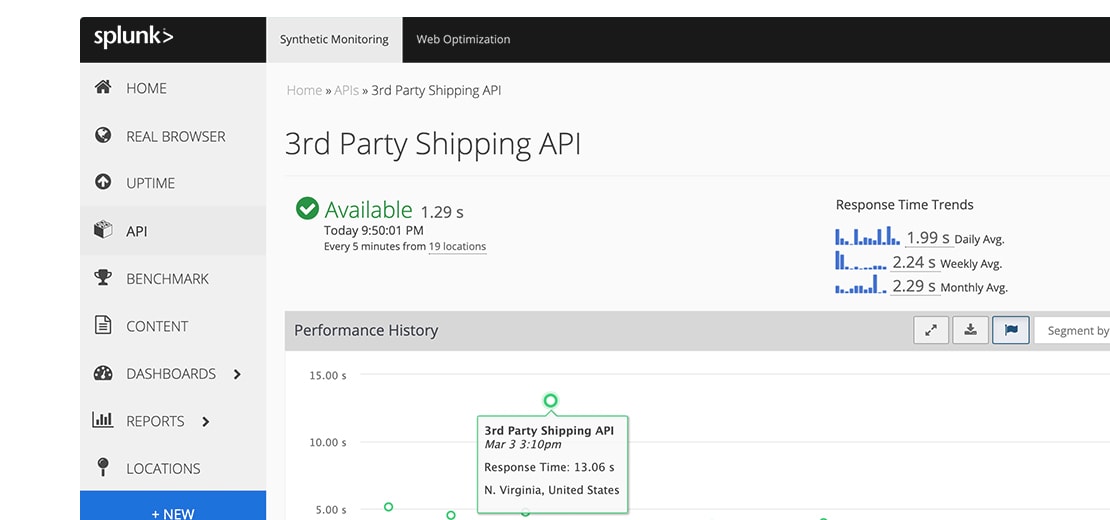This screenshot has width=1110, height=520.
Task: Click the Locations pin icon
Action: click(x=103, y=468)
